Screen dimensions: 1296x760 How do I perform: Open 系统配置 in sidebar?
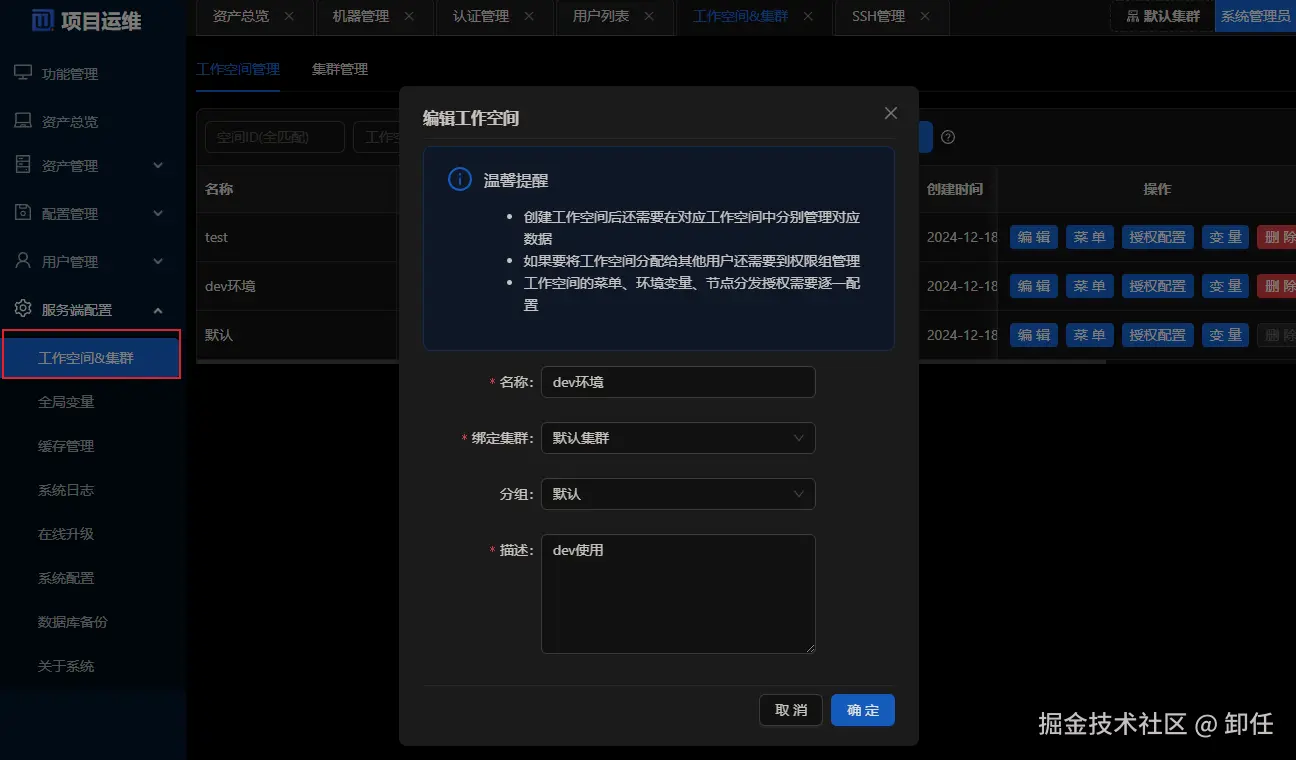tap(66, 578)
